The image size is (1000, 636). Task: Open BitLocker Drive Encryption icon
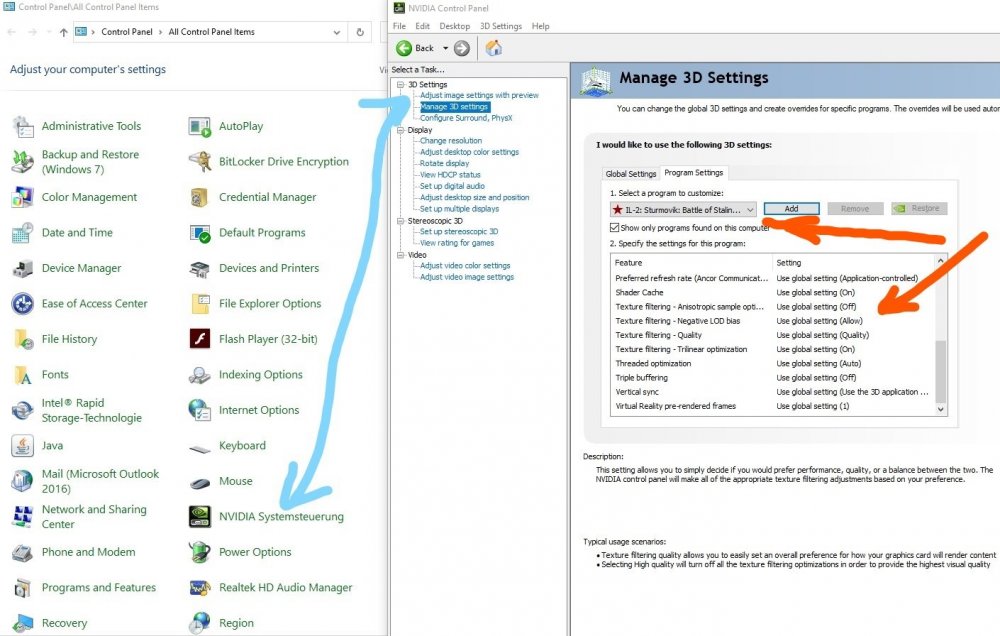[x=200, y=161]
